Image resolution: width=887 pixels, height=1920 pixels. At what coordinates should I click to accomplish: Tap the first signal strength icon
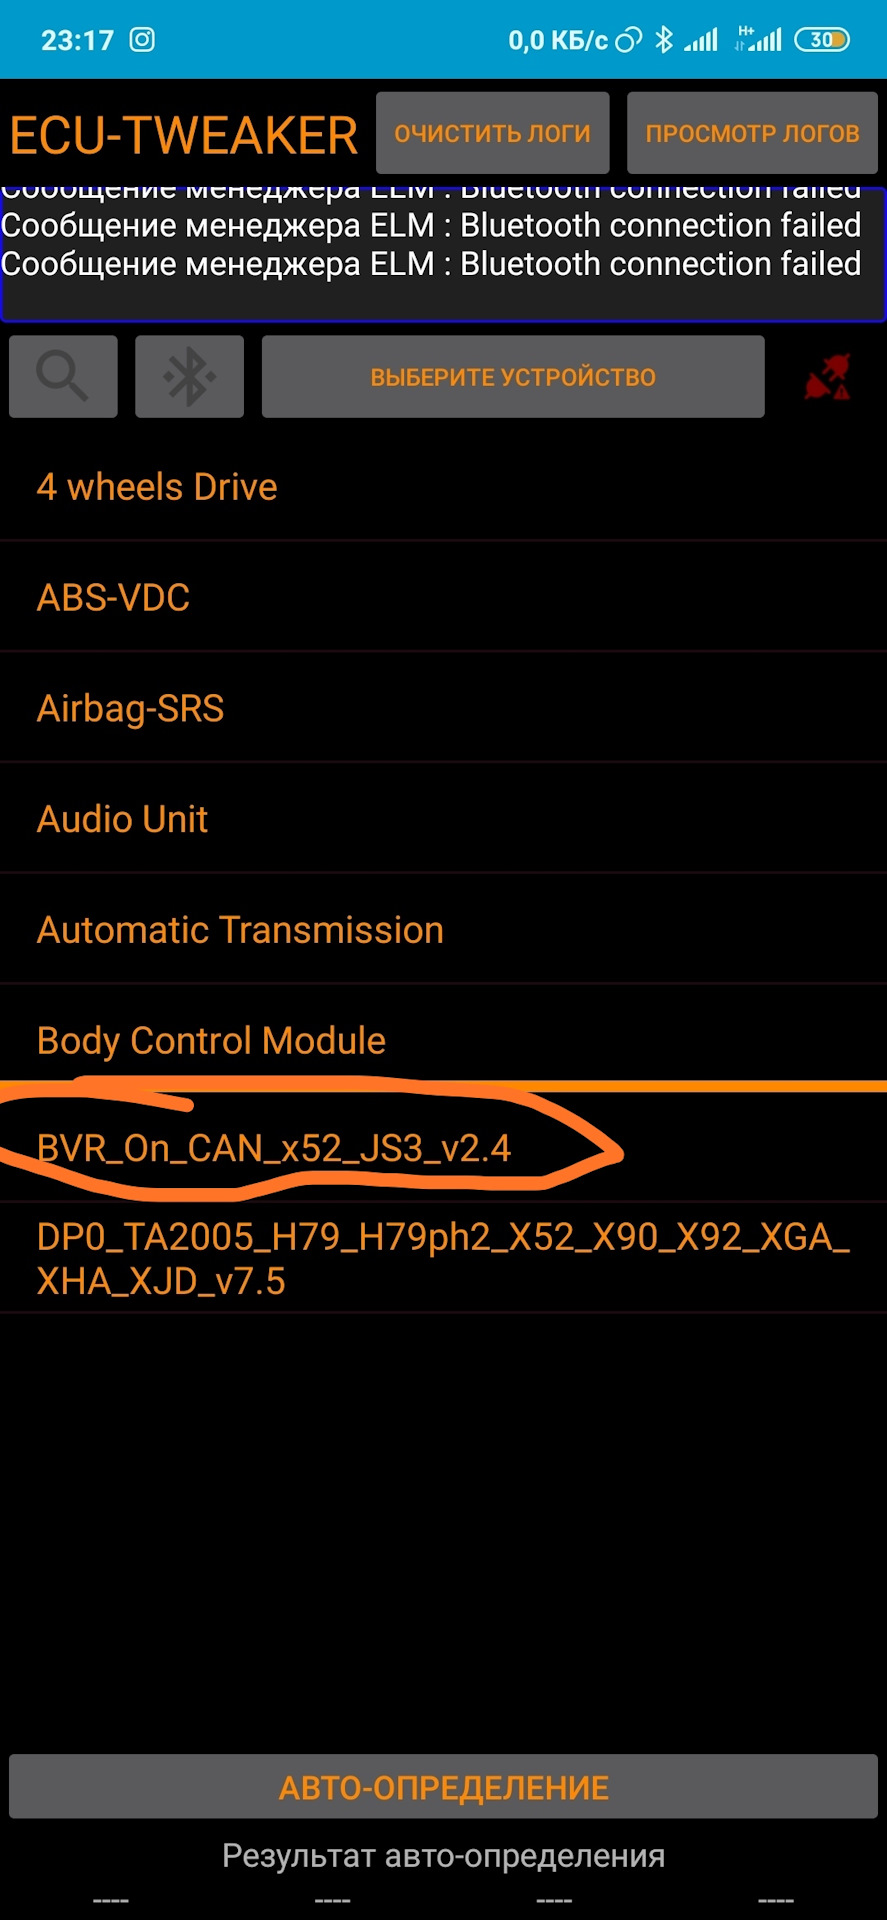pos(701,40)
